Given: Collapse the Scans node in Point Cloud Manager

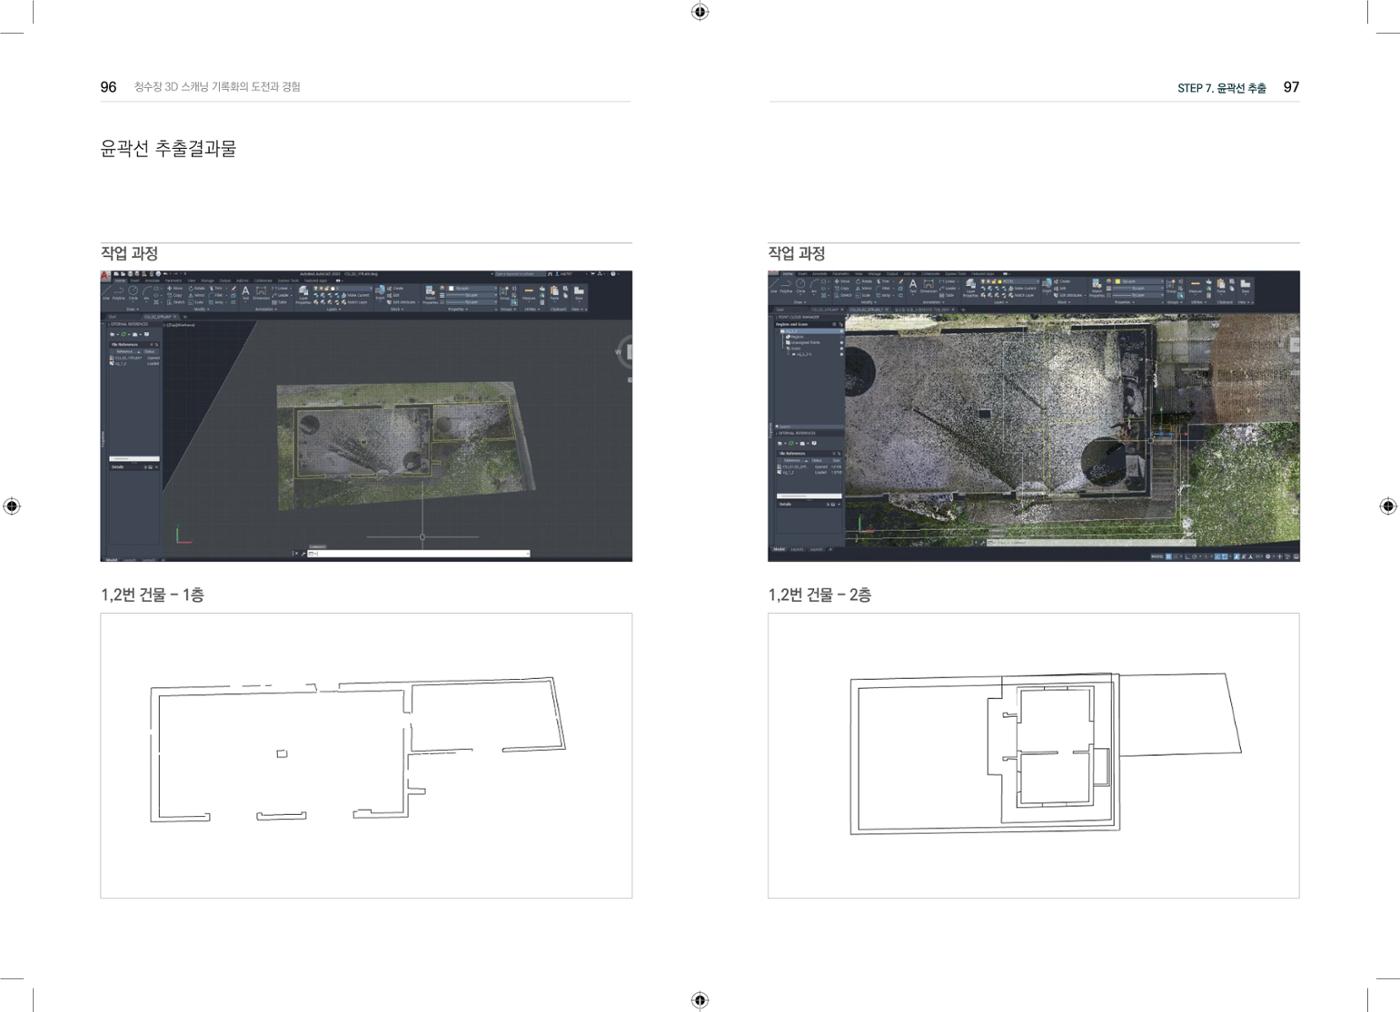Looking at the screenshot, I should (786, 348).
